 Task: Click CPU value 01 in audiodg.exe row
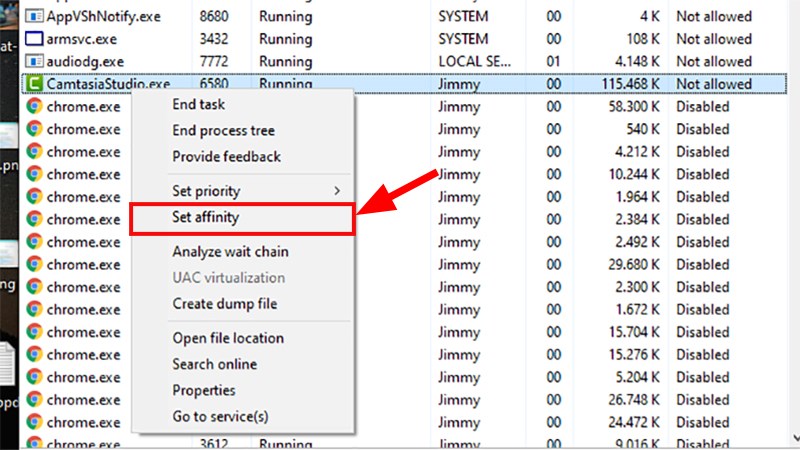click(x=554, y=61)
